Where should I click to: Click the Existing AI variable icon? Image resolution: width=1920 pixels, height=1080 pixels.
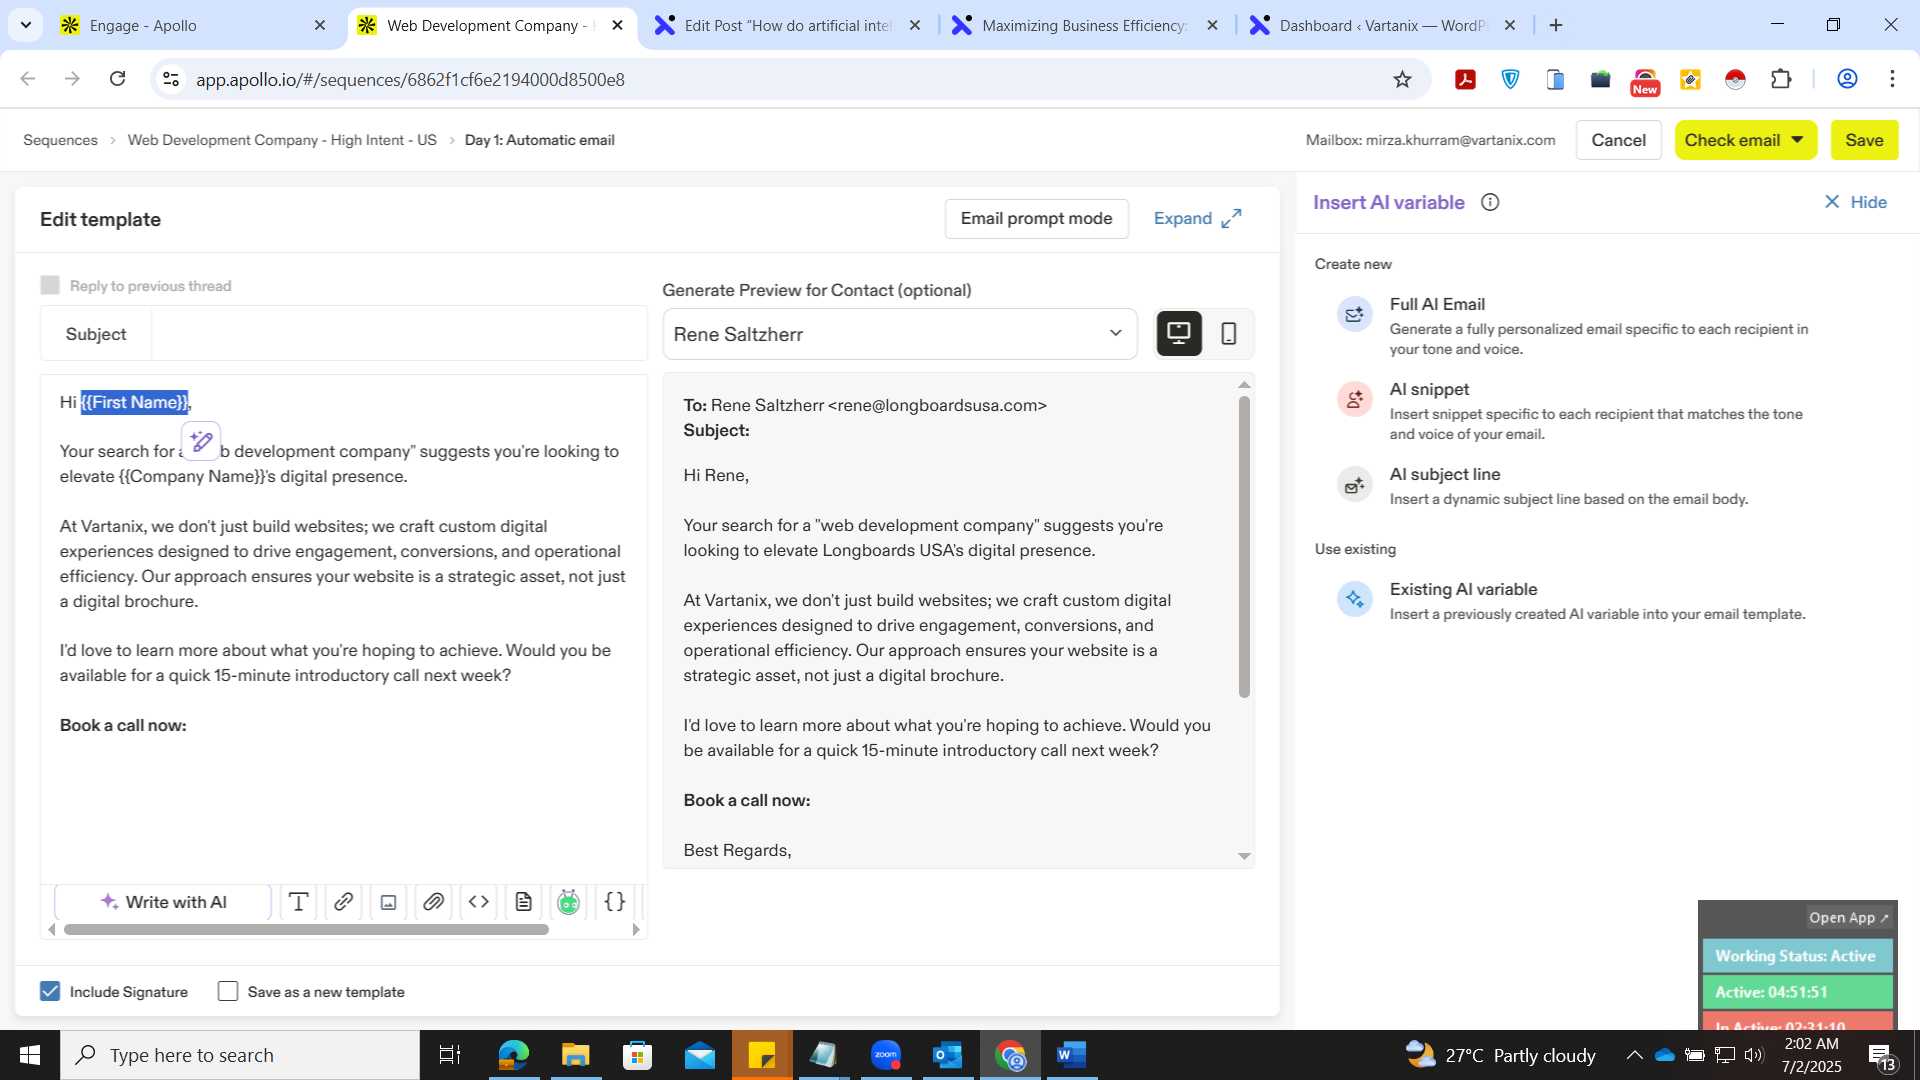1355,599
